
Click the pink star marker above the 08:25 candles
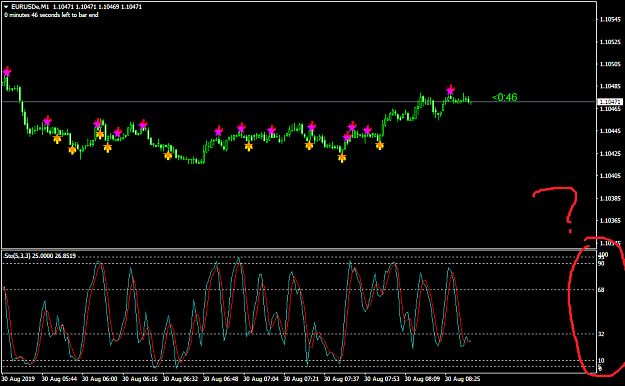tap(450, 90)
